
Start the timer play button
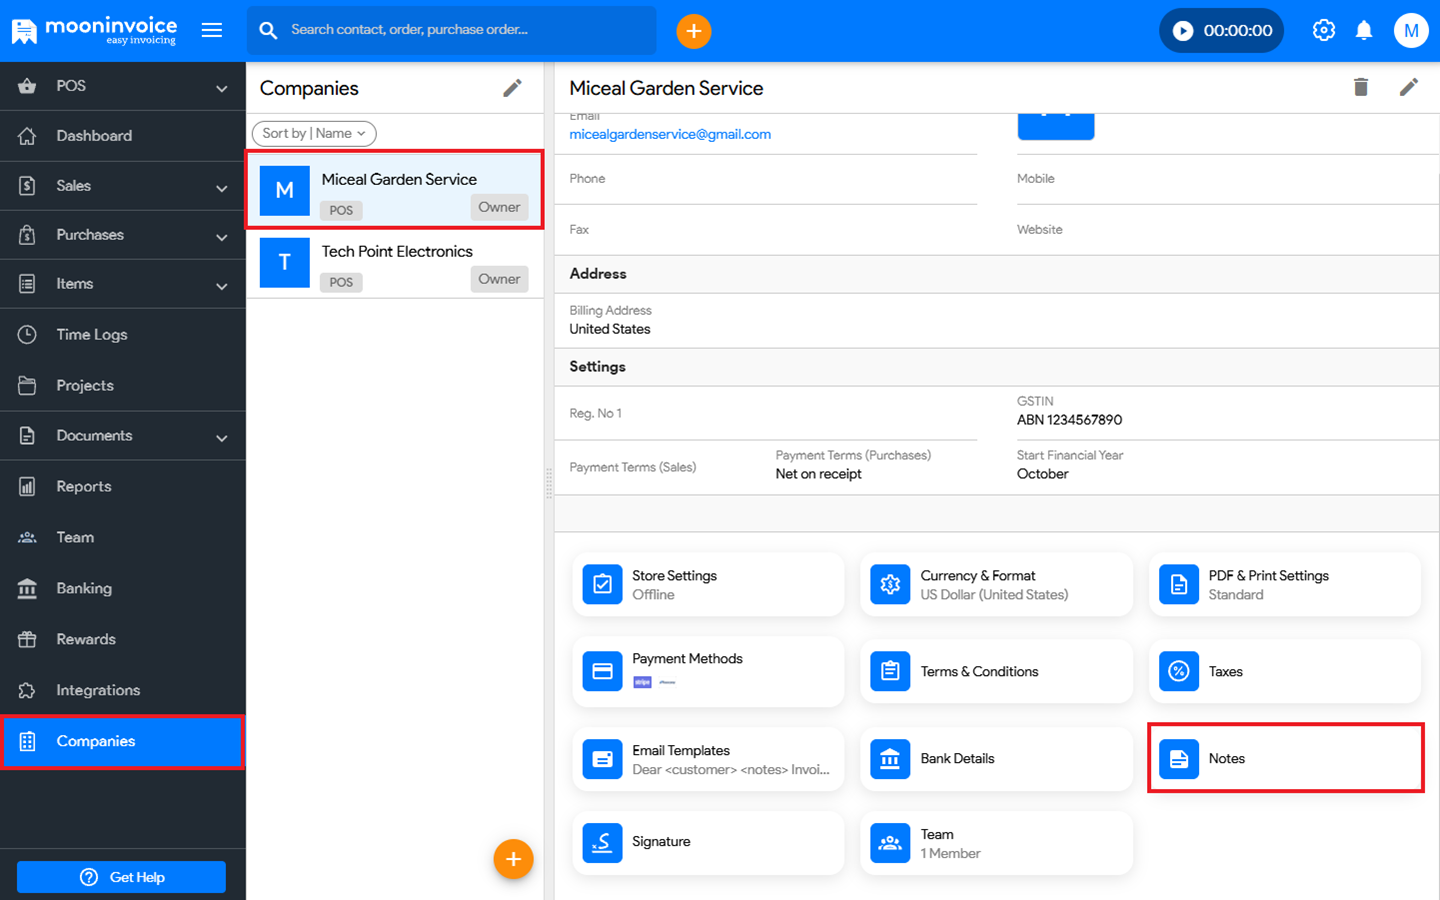[x=1183, y=31]
